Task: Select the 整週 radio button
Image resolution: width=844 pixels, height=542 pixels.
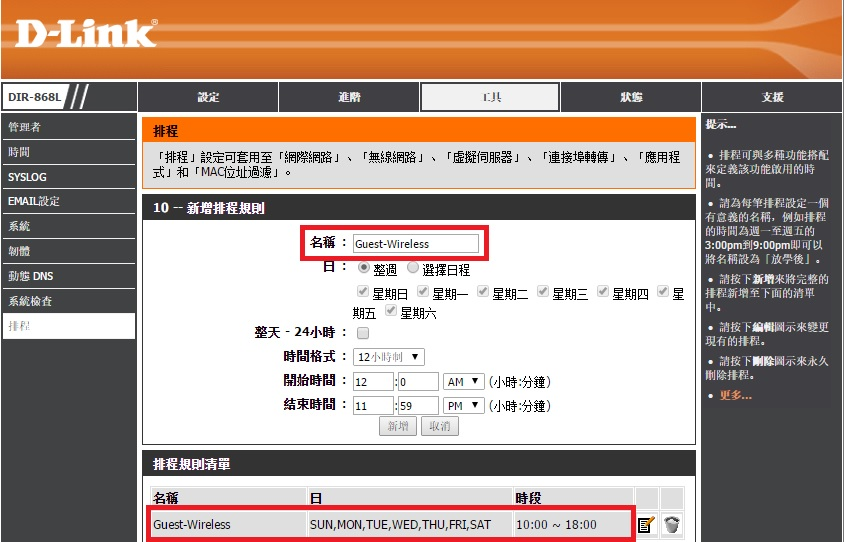Action: 364,268
